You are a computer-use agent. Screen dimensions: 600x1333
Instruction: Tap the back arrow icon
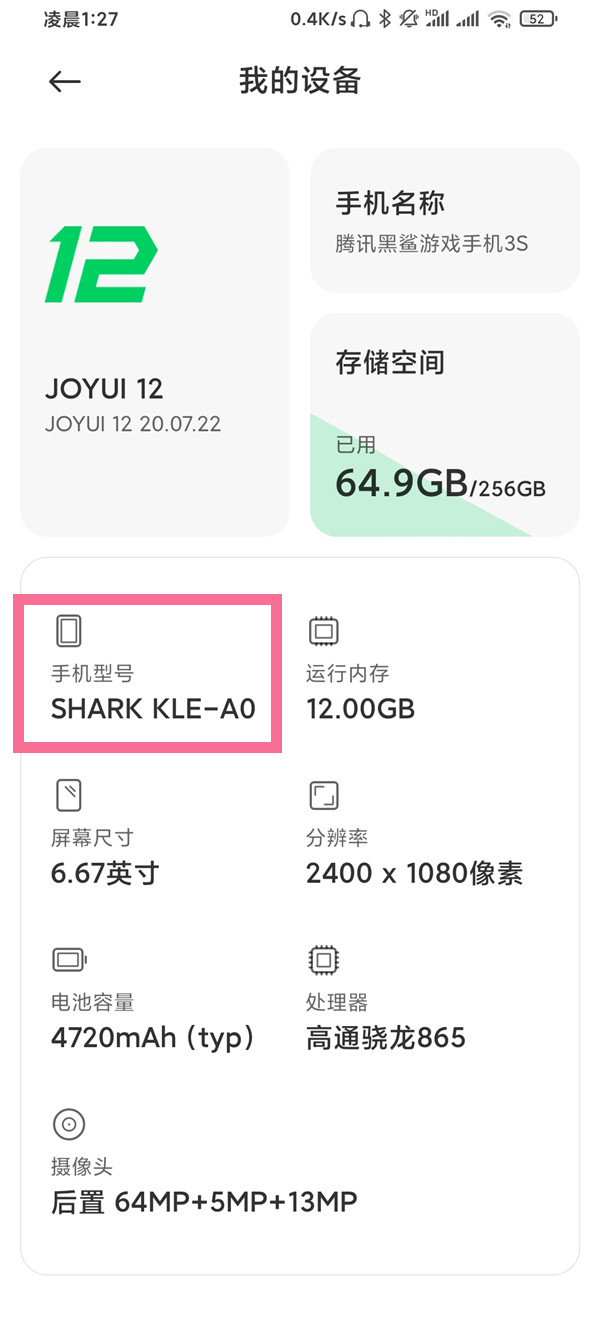pos(65,82)
